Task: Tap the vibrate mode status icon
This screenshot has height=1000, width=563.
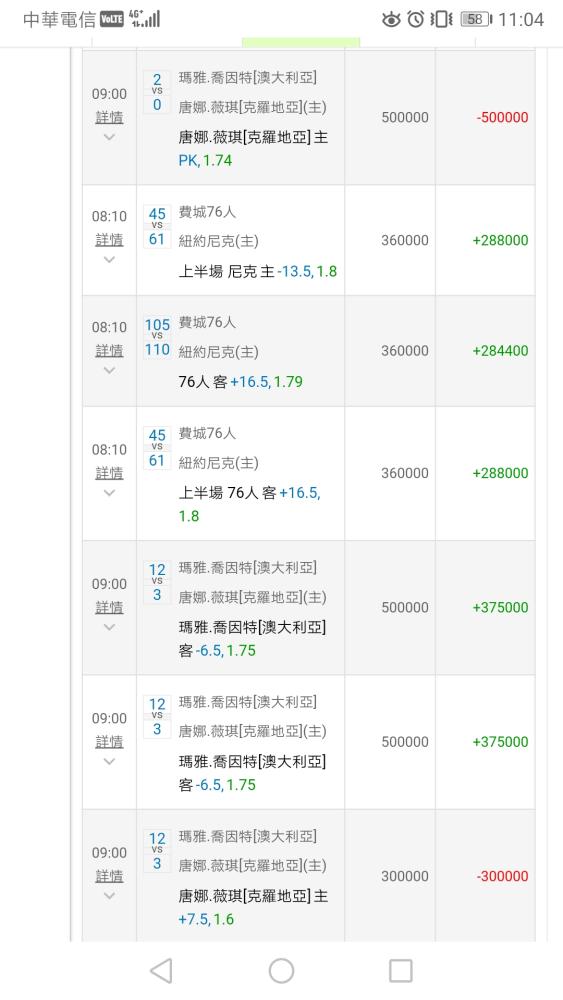Action: click(x=441, y=19)
